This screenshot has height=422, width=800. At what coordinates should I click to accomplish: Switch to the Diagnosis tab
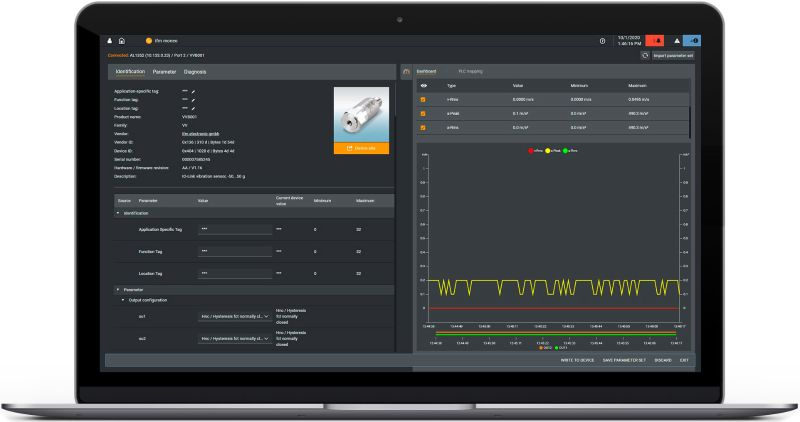(x=195, y=72)
